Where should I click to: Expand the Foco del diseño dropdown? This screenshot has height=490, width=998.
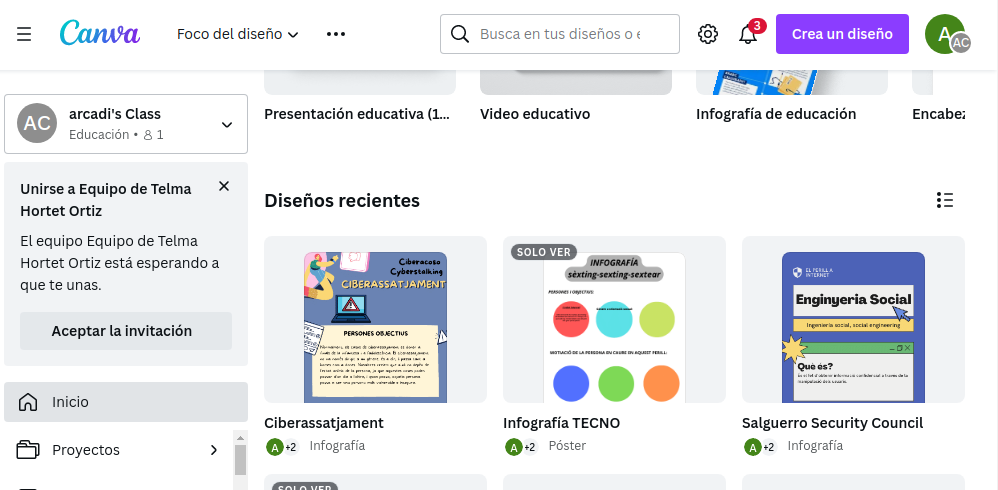point(238,34)
